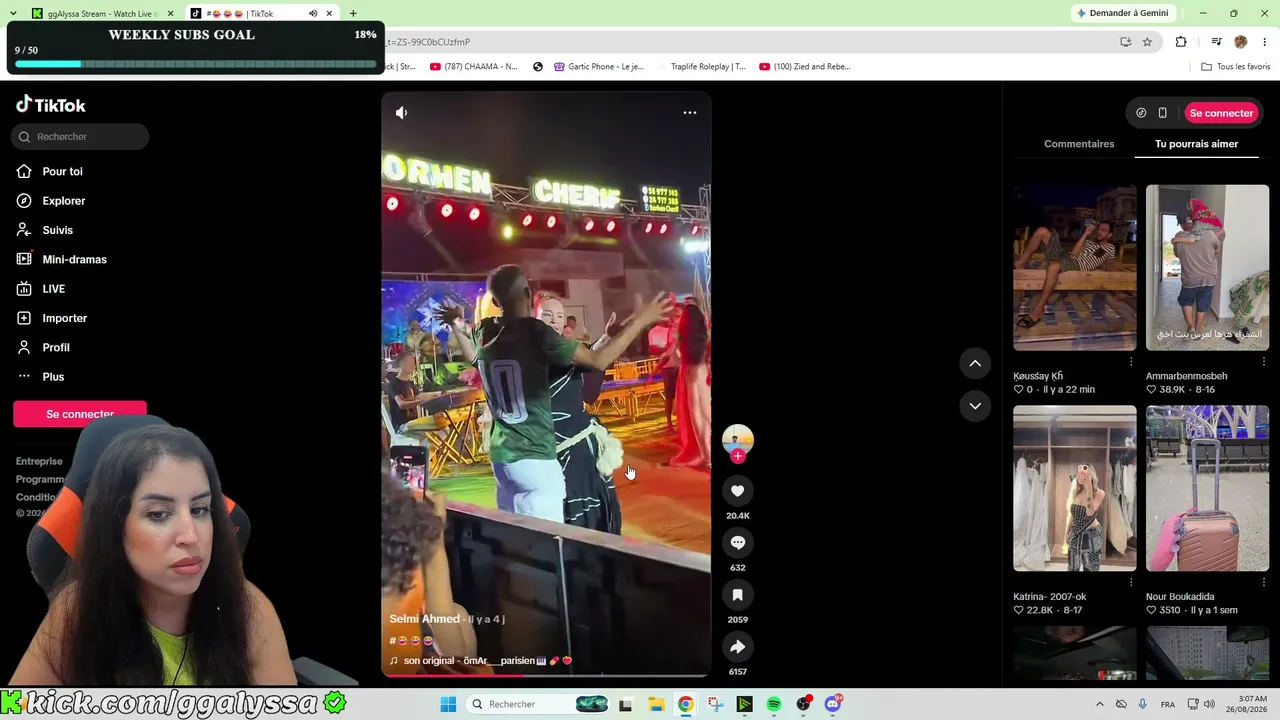1280x720 pixels.
Task: Follow the creator via the plus badge
Action: pos(738,457)
